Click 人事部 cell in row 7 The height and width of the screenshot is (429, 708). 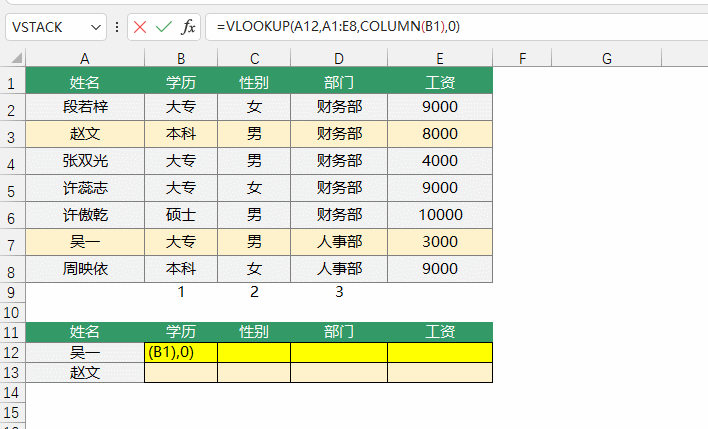pyautogui.click(x=339, y=242)
